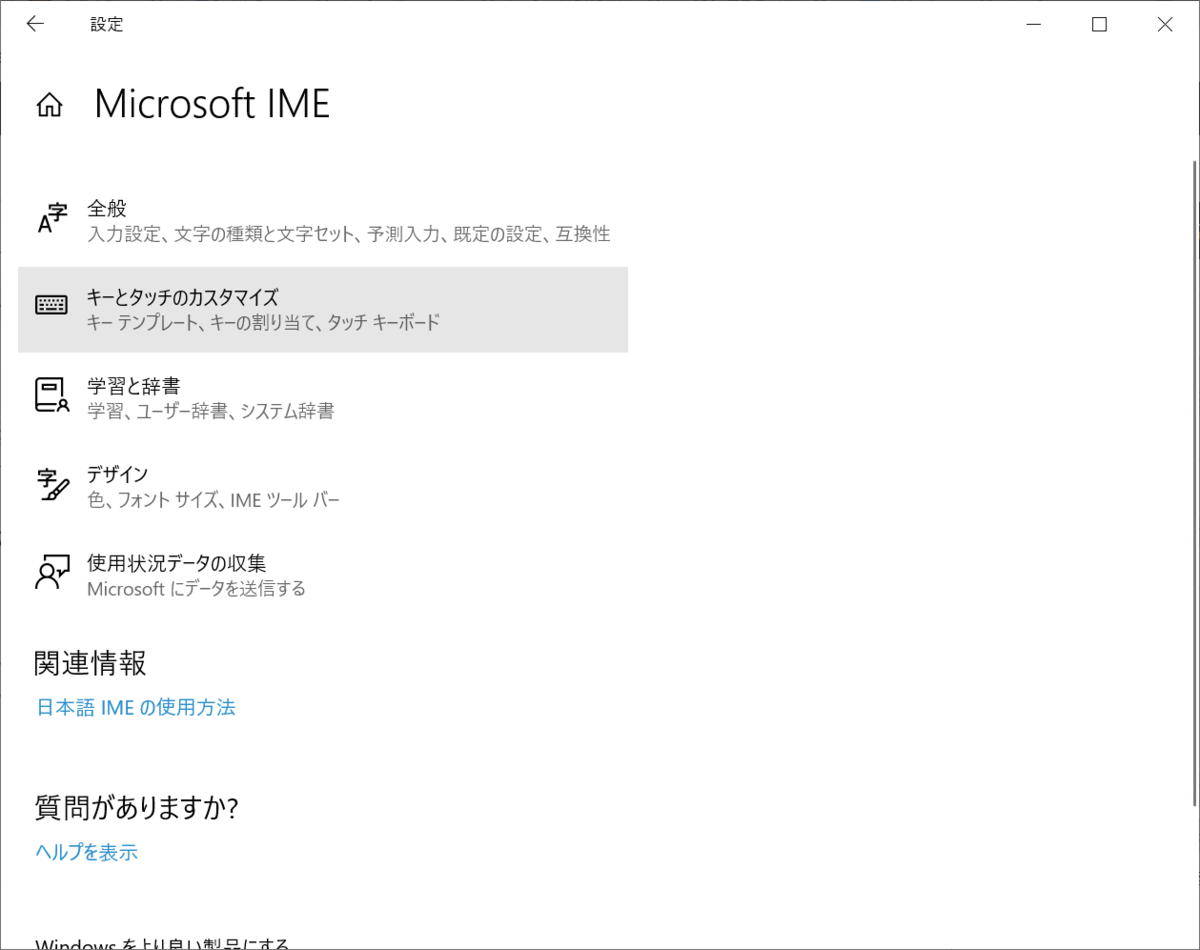Click the 関連情報 heading
This screenshot has height=950, width=1200.
(x=91, y=663)
